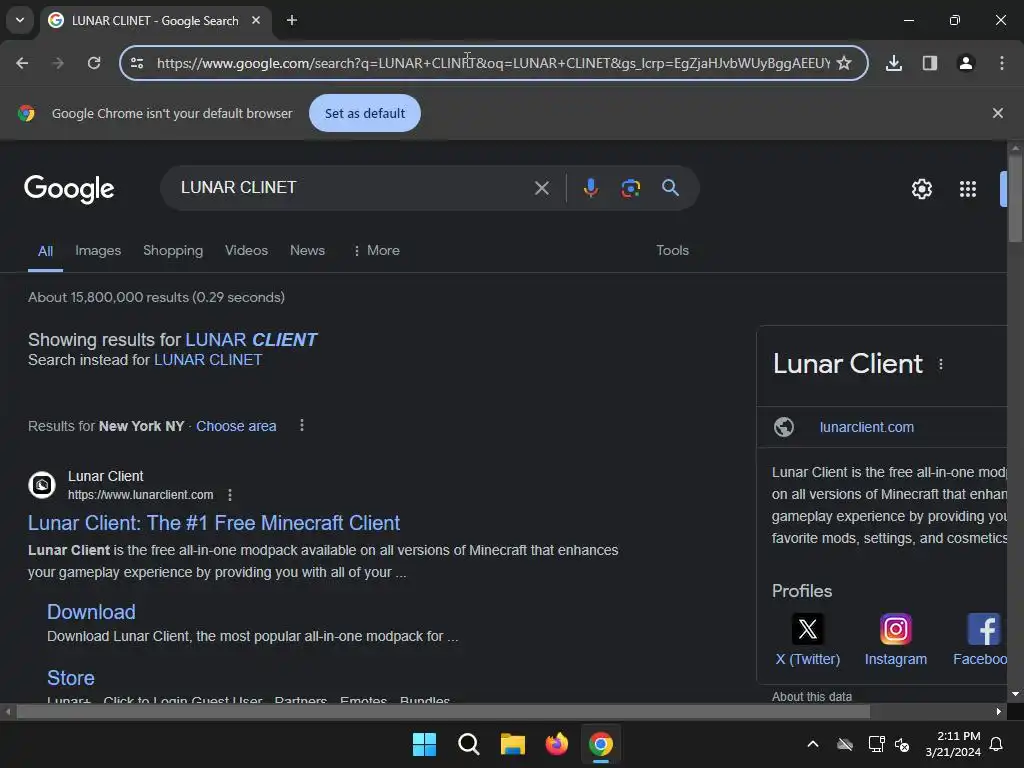The width and height of the screenshot is (1024, 768).
Task: Open the Google apps grid
Action: pos(968,189)
